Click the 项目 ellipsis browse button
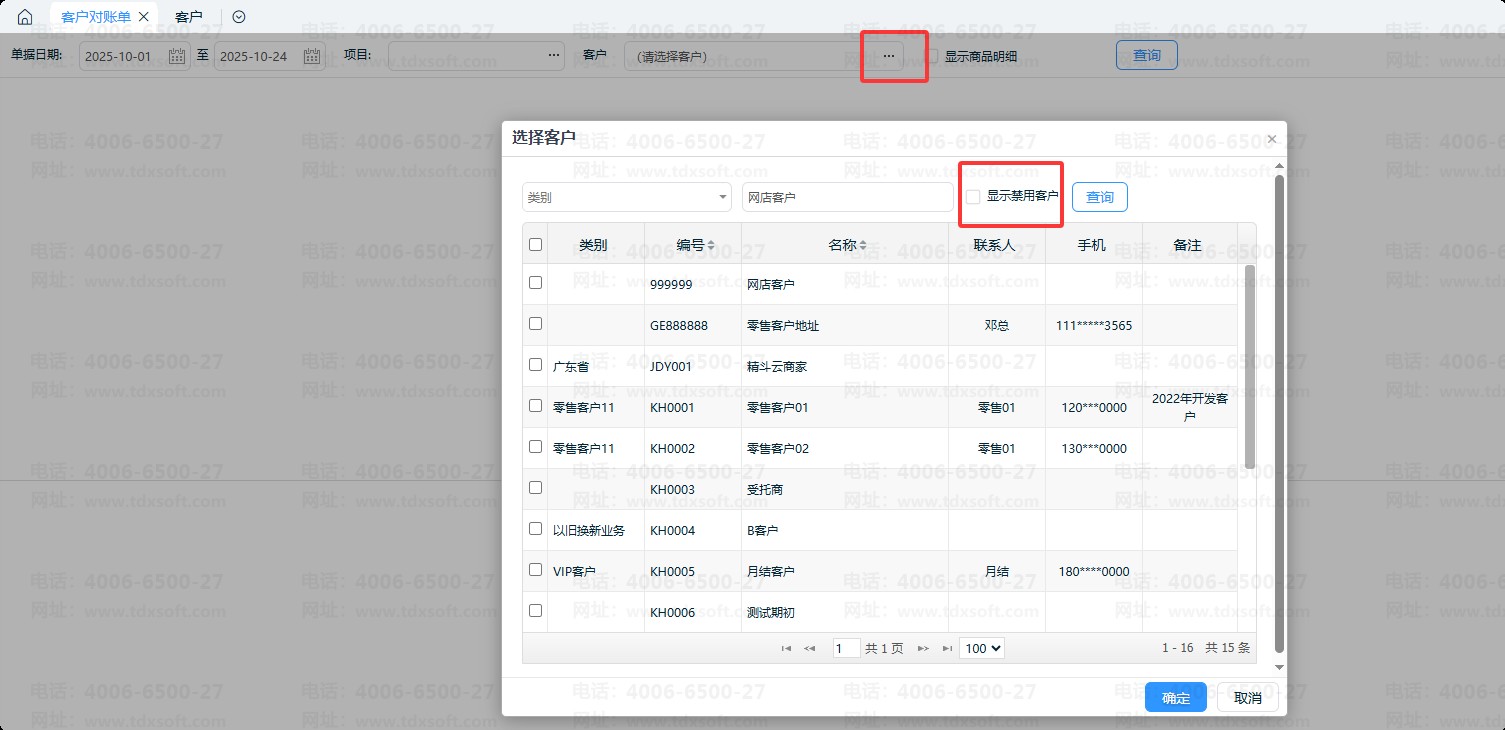1505x730 pixels. [x=554, y=56]
